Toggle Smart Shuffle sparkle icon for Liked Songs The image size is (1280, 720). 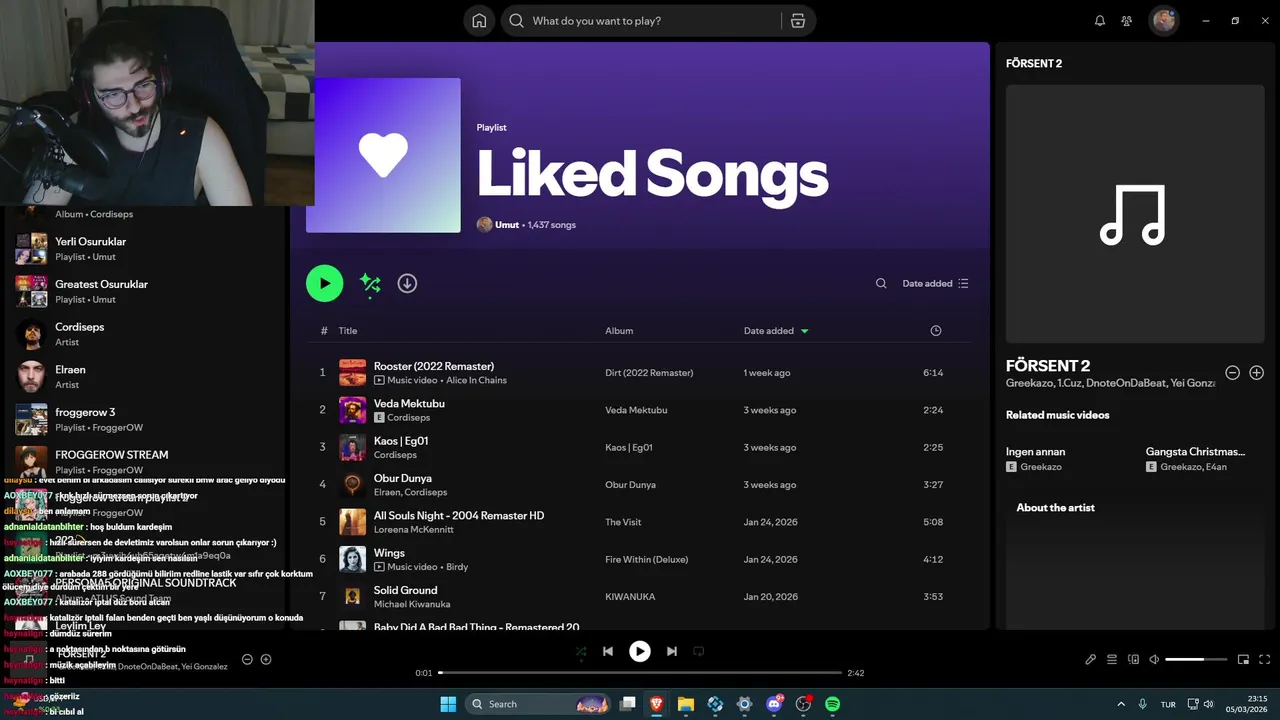(370, 283)
